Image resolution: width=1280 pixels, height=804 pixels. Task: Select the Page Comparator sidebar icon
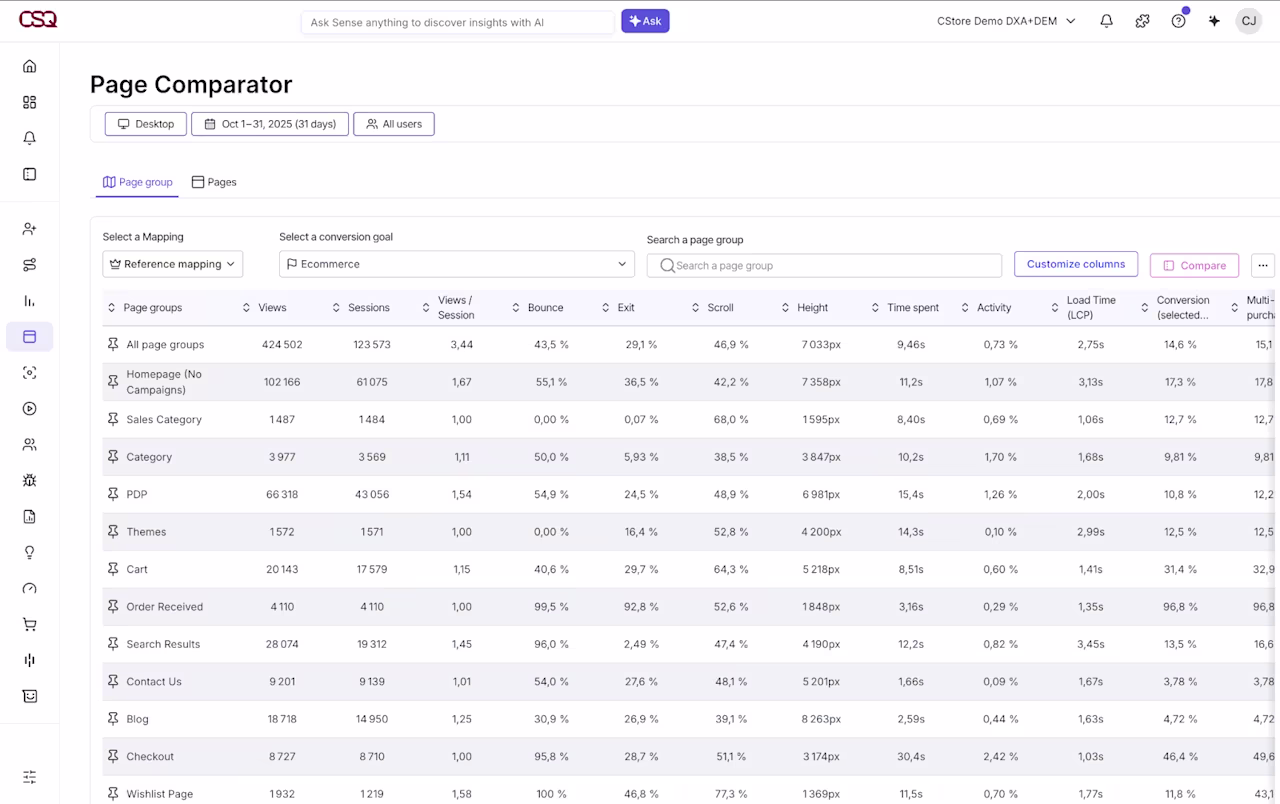(29, 337)
